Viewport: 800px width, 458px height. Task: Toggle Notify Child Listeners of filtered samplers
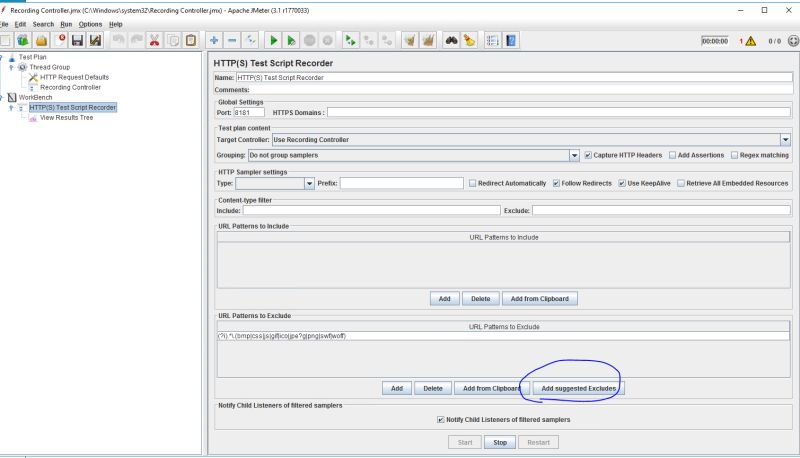click(x=441, y=420)
